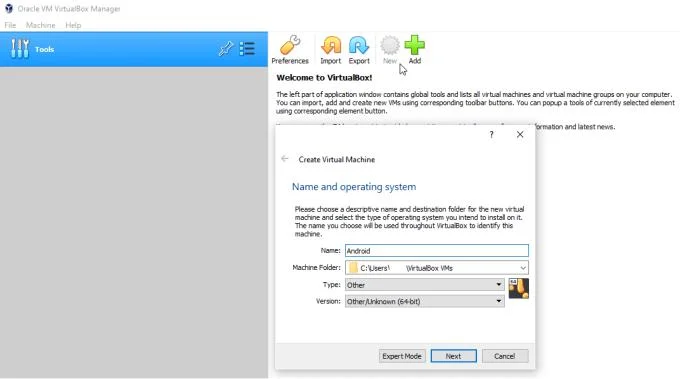This screenshot has width=680, height=379.
Task: Click the dialog help question mark
Action: click(x=491, y=134)
